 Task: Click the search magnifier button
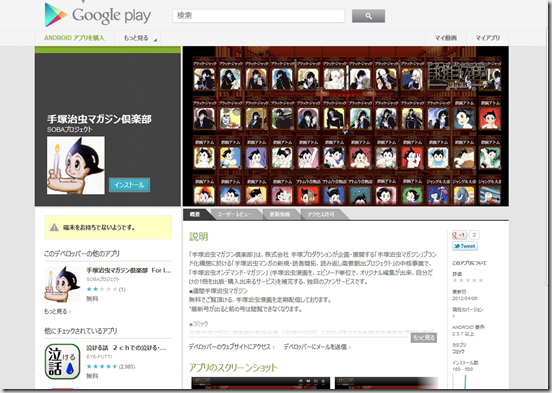click(x=368, y=16)
